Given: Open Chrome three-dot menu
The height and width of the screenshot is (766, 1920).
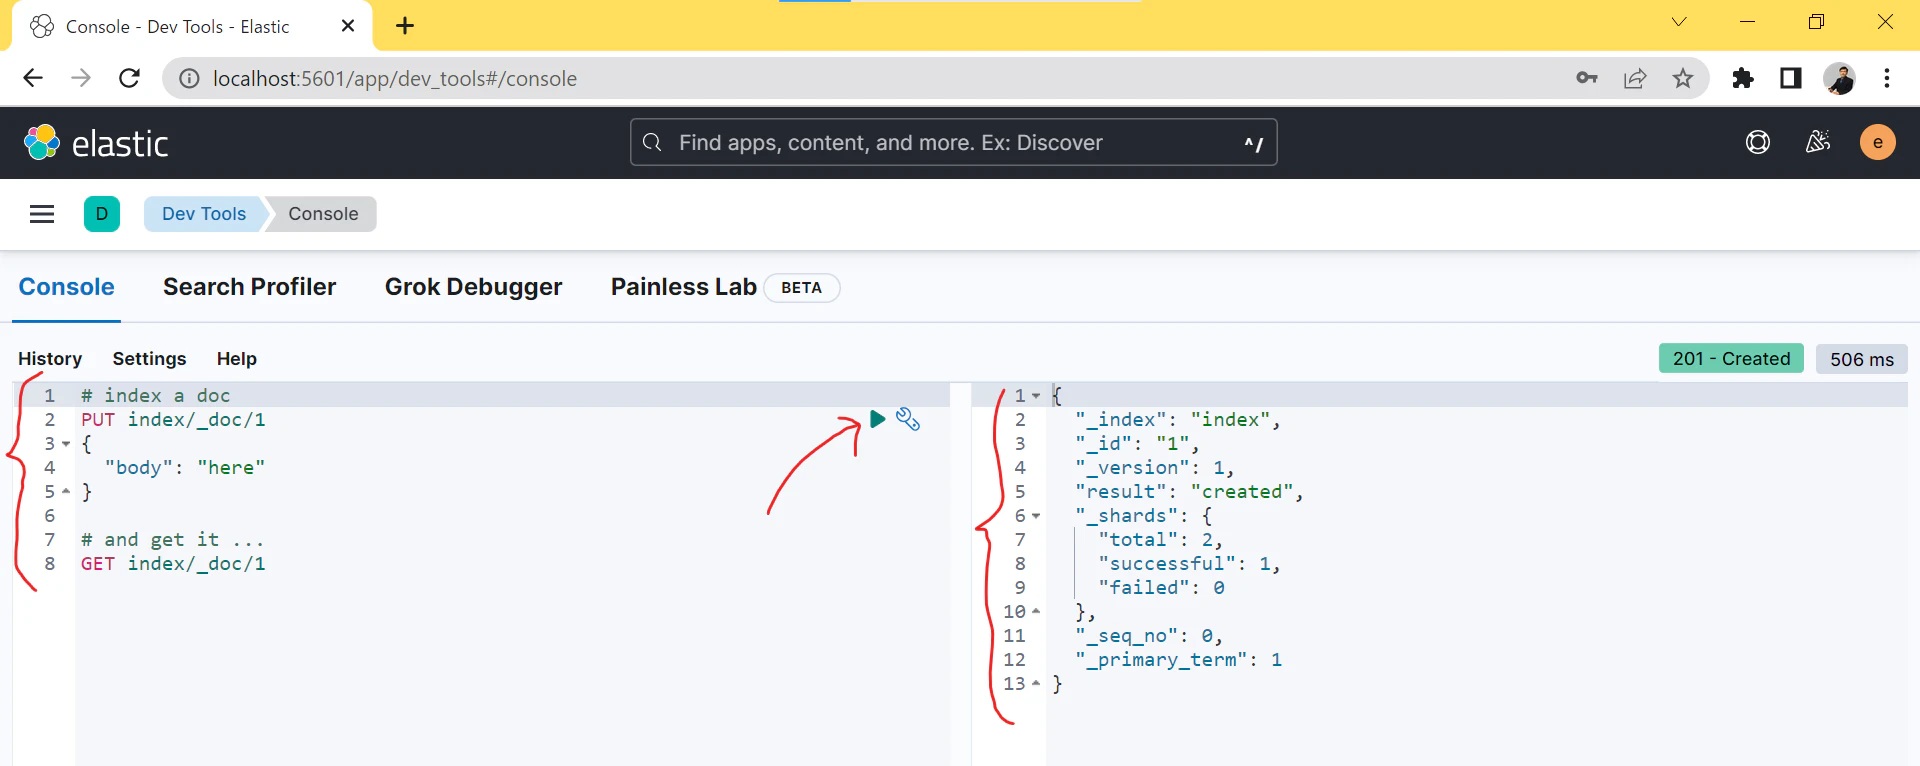Looking at the screenshot, I should coord(1887,78).
